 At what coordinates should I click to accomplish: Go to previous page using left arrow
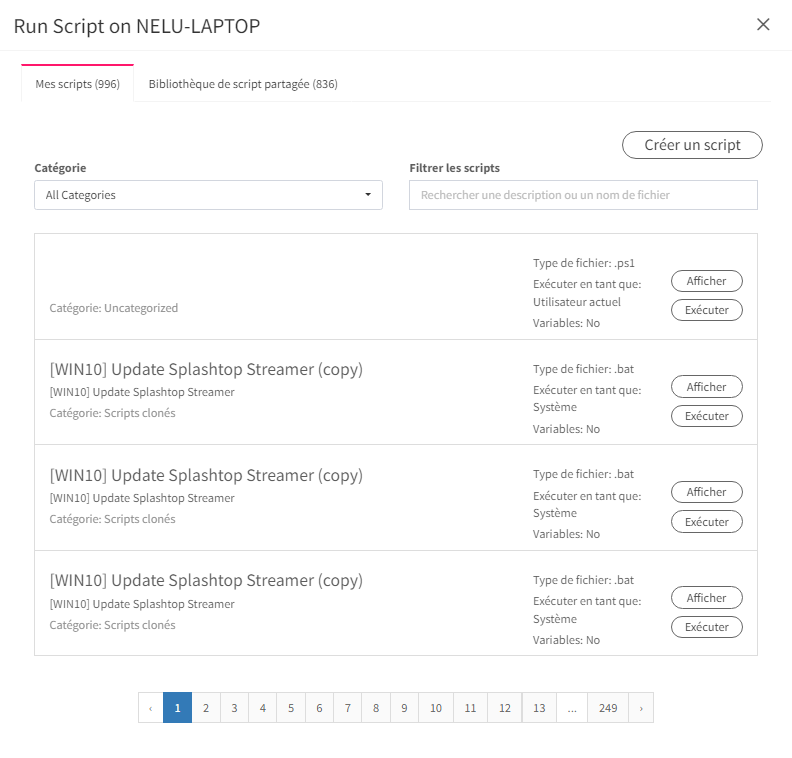[x=150, y=708]
